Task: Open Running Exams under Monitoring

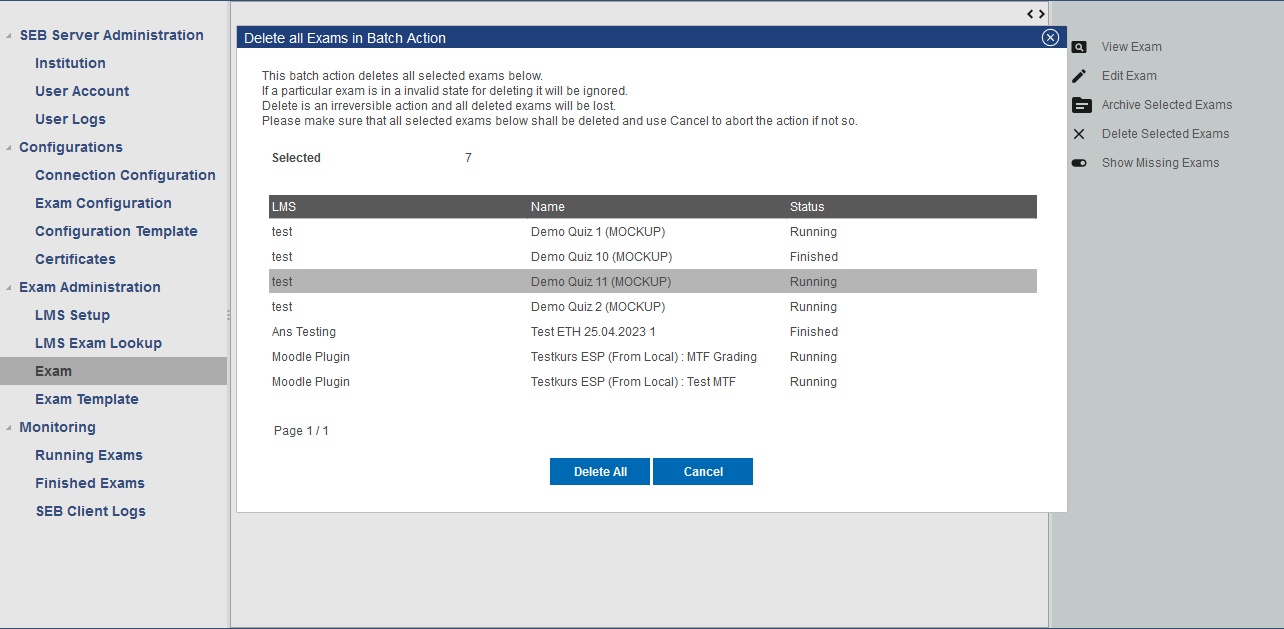Action: coord(89,455)
